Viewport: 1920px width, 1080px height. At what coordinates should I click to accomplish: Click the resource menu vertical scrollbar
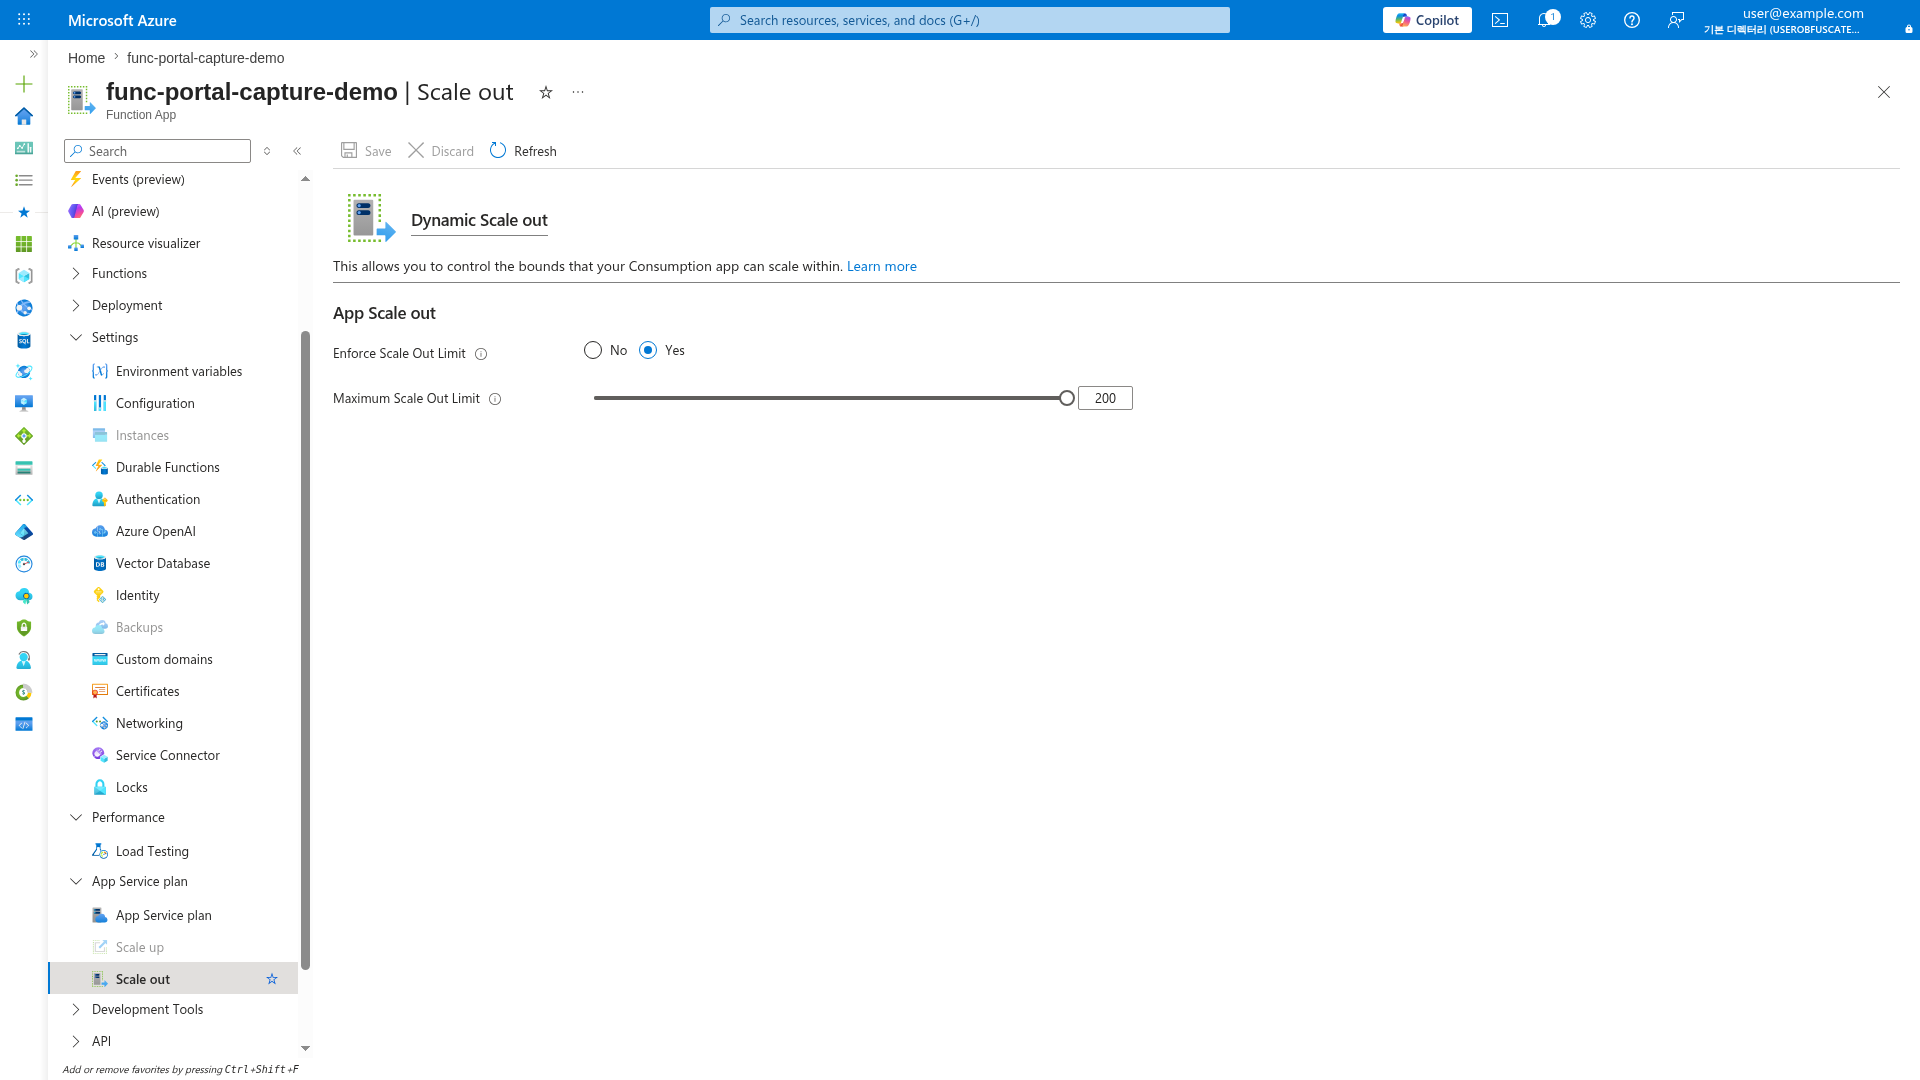(x=305, y=650)
